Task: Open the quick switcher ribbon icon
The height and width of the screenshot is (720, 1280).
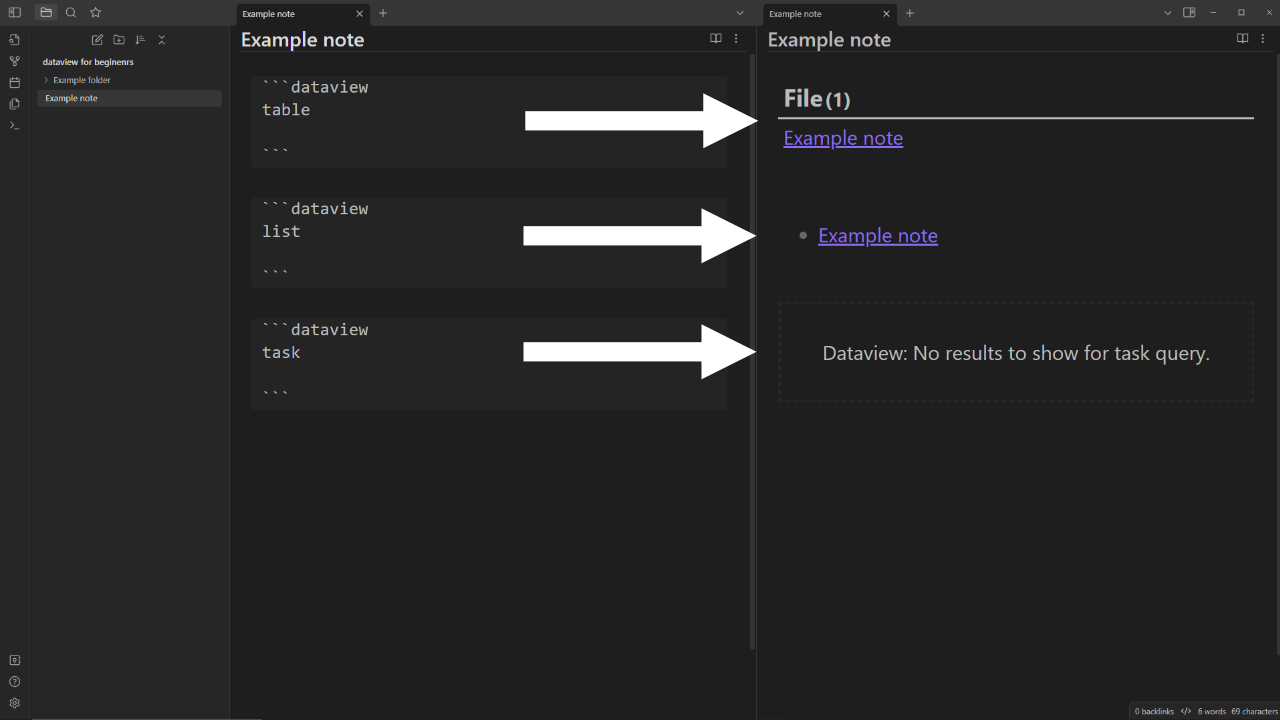Action: click(14, 40)
